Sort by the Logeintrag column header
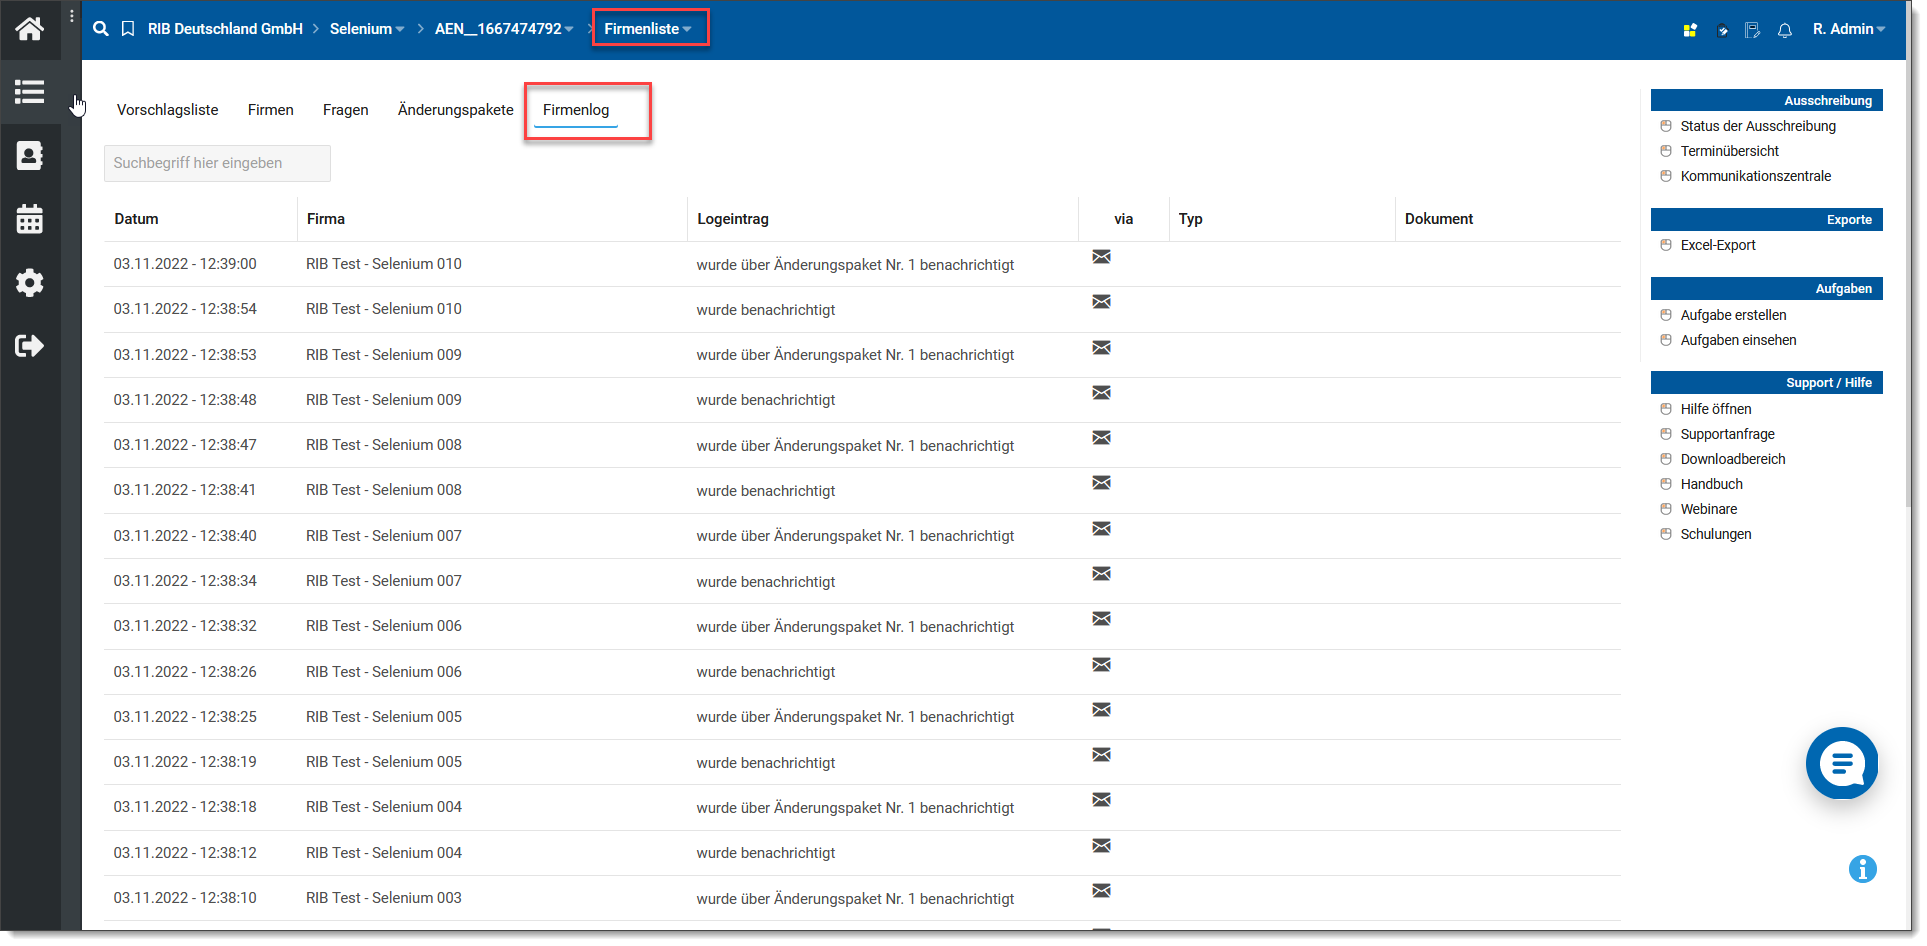 733,219
